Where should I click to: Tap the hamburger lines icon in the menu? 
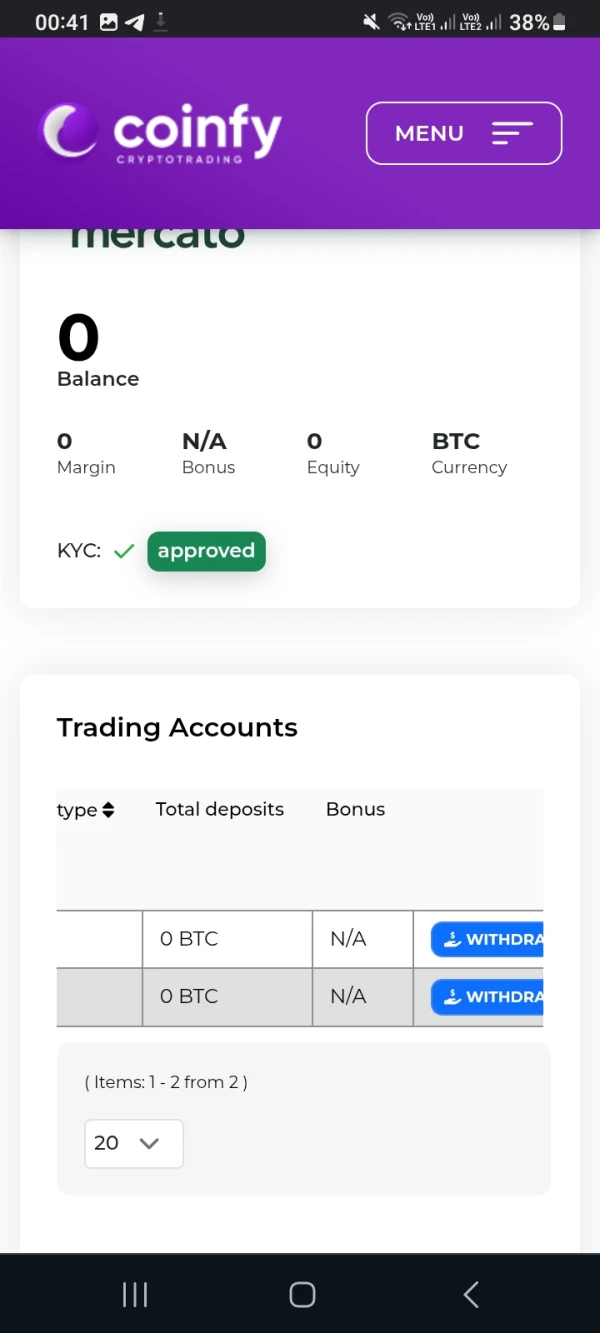click(512, 133)
